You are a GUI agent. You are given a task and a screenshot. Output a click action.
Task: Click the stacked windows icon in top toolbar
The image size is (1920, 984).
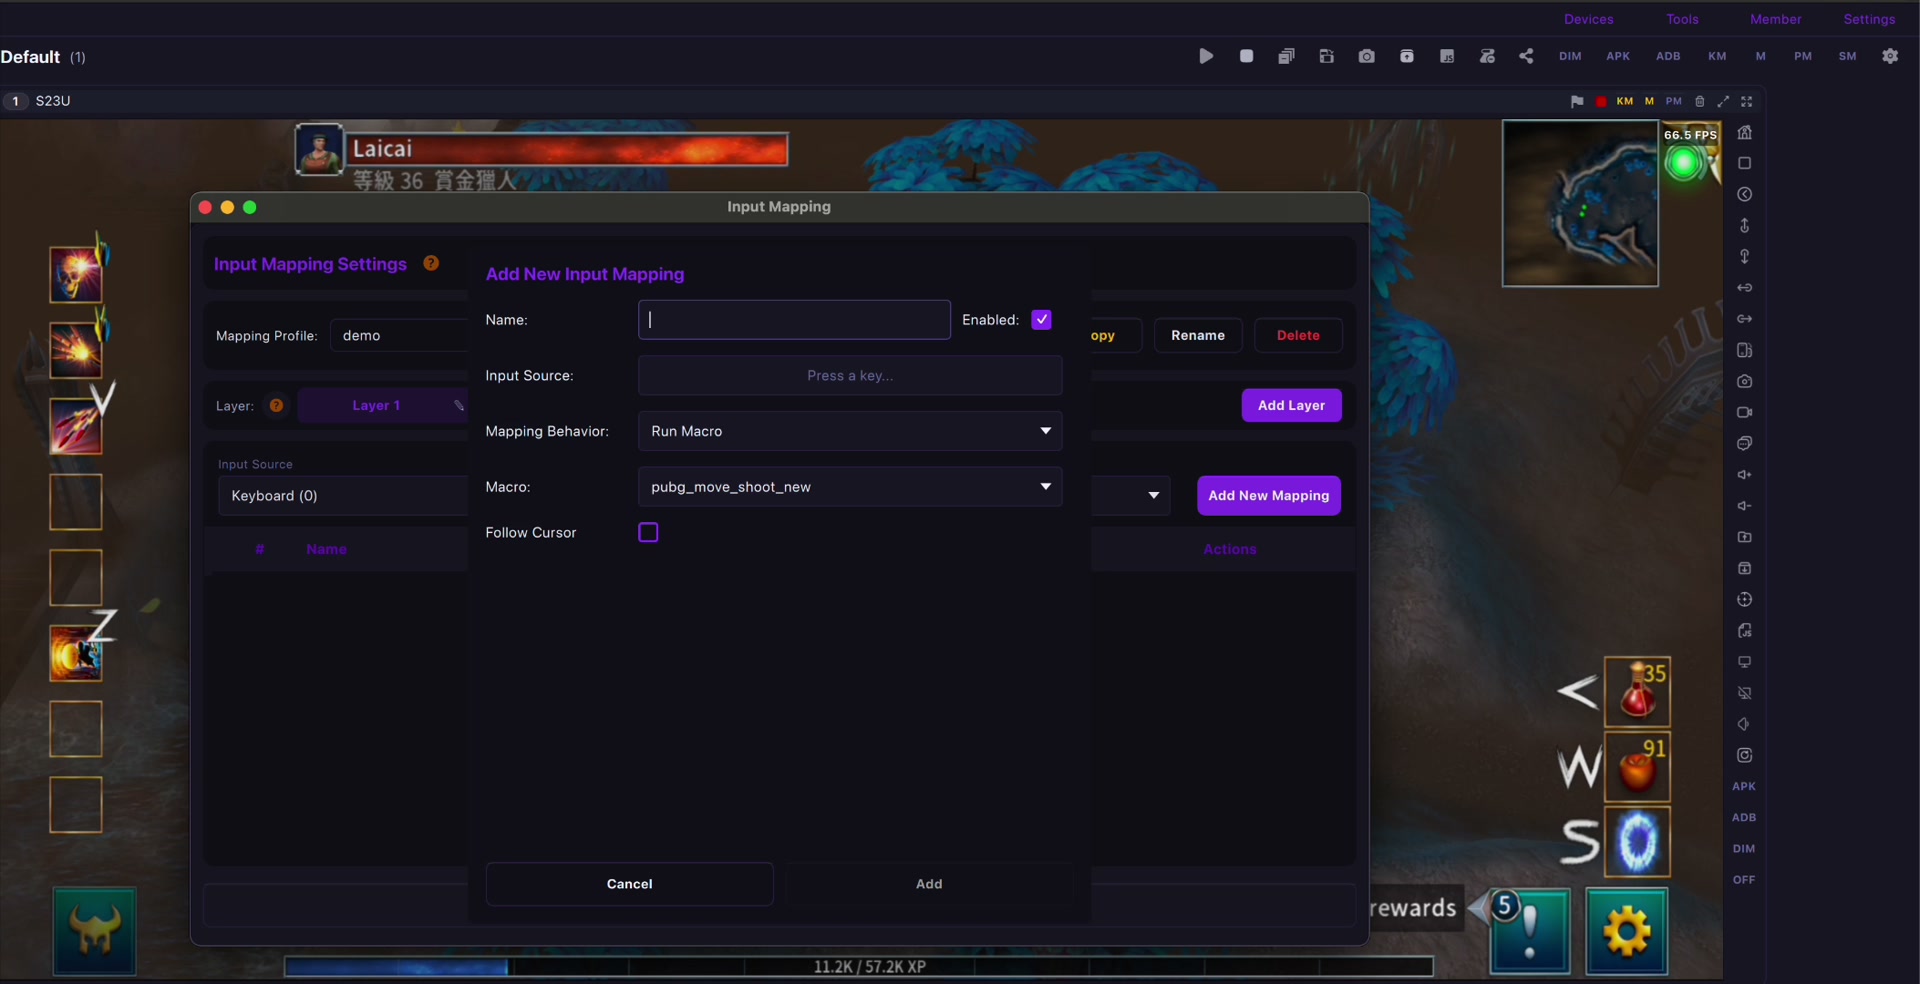tap(1286, 56)
